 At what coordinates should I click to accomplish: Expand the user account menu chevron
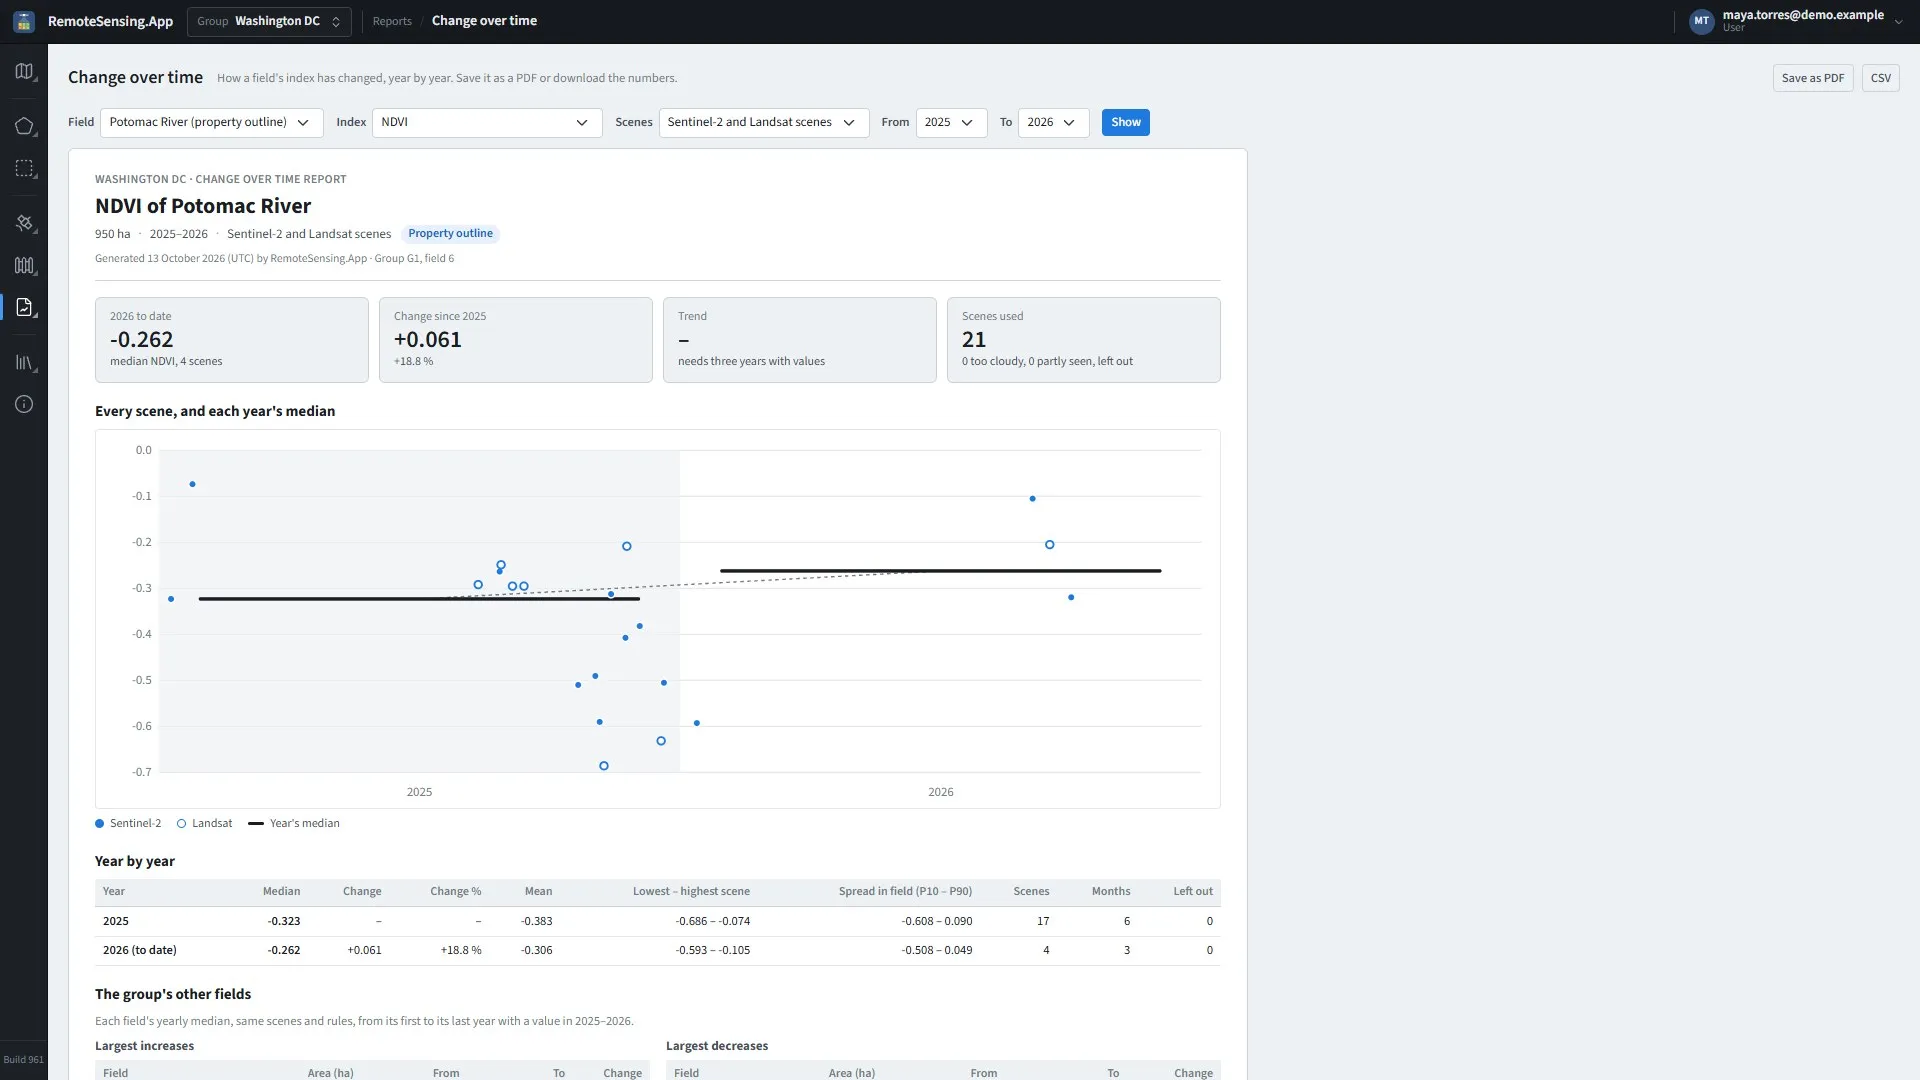point(1898,21)
